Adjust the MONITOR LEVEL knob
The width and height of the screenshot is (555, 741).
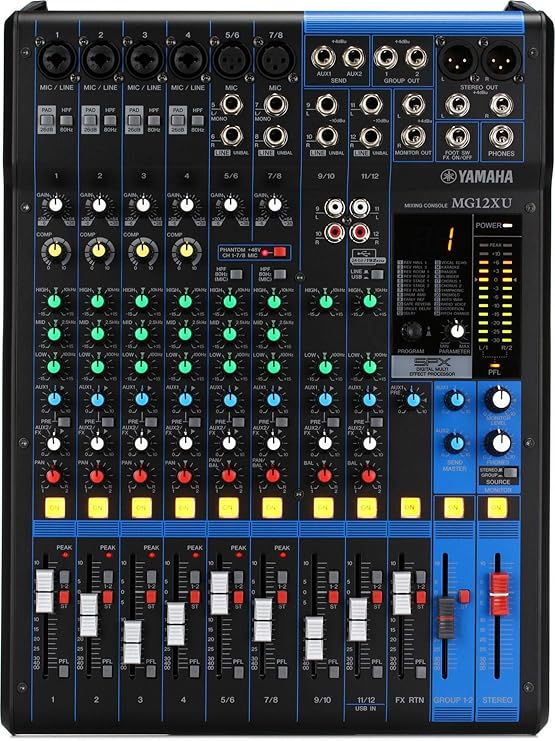tap(498, 399)
